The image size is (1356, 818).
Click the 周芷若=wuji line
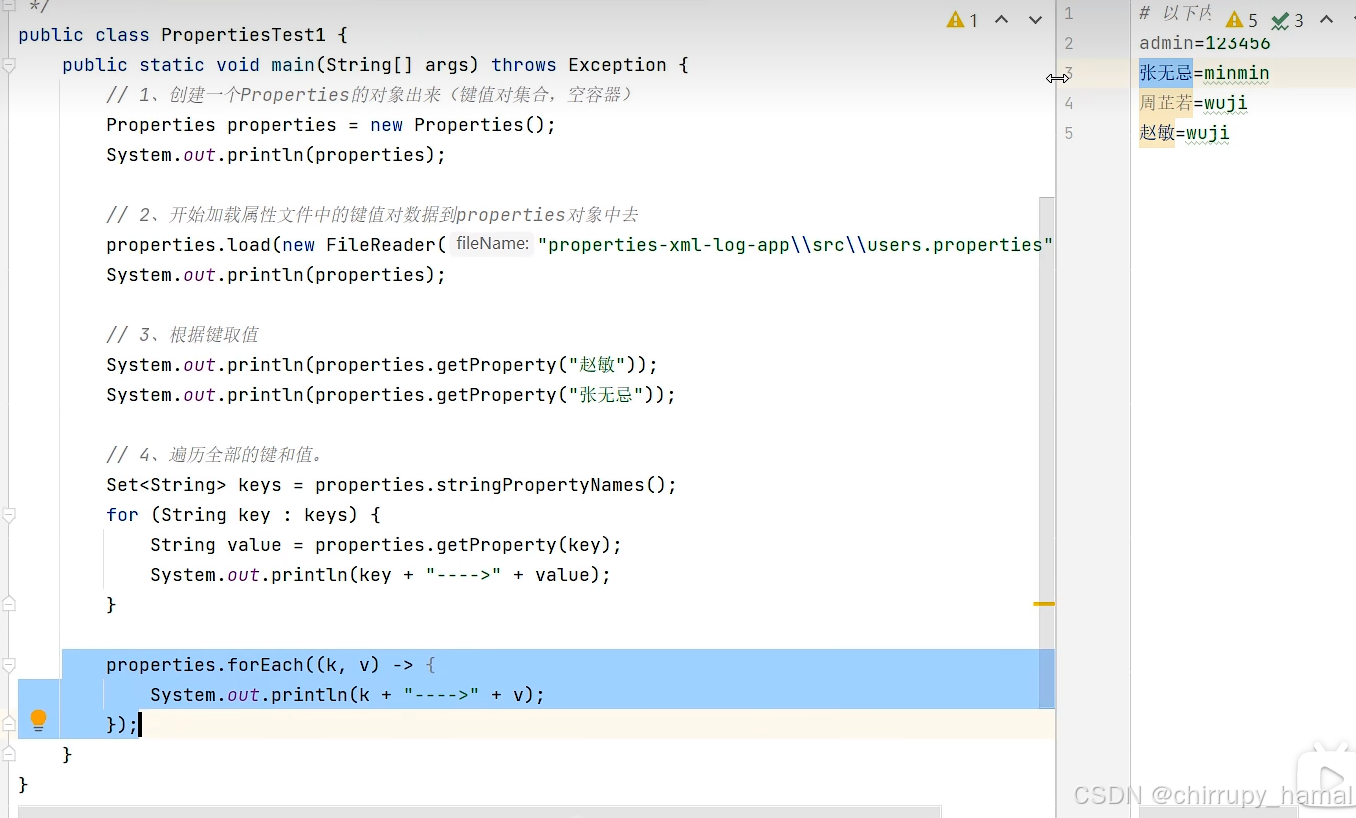pos(1193,103)
